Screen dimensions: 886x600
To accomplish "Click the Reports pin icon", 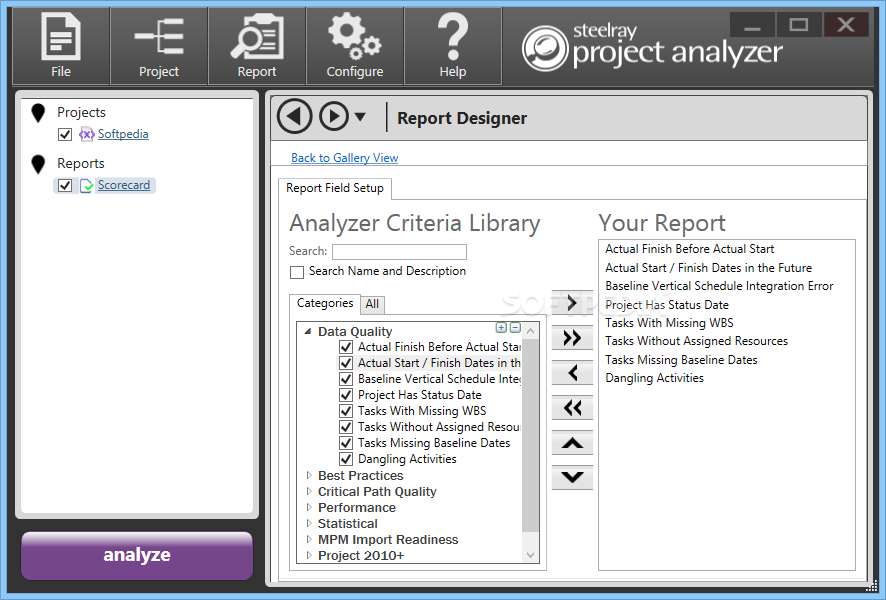I will 38,164.
